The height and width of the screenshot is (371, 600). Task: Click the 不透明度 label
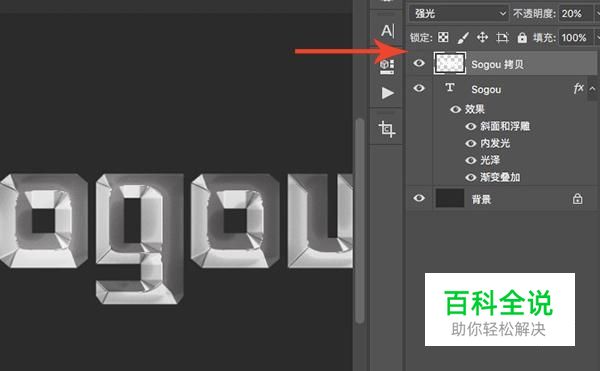click(534, 14)
